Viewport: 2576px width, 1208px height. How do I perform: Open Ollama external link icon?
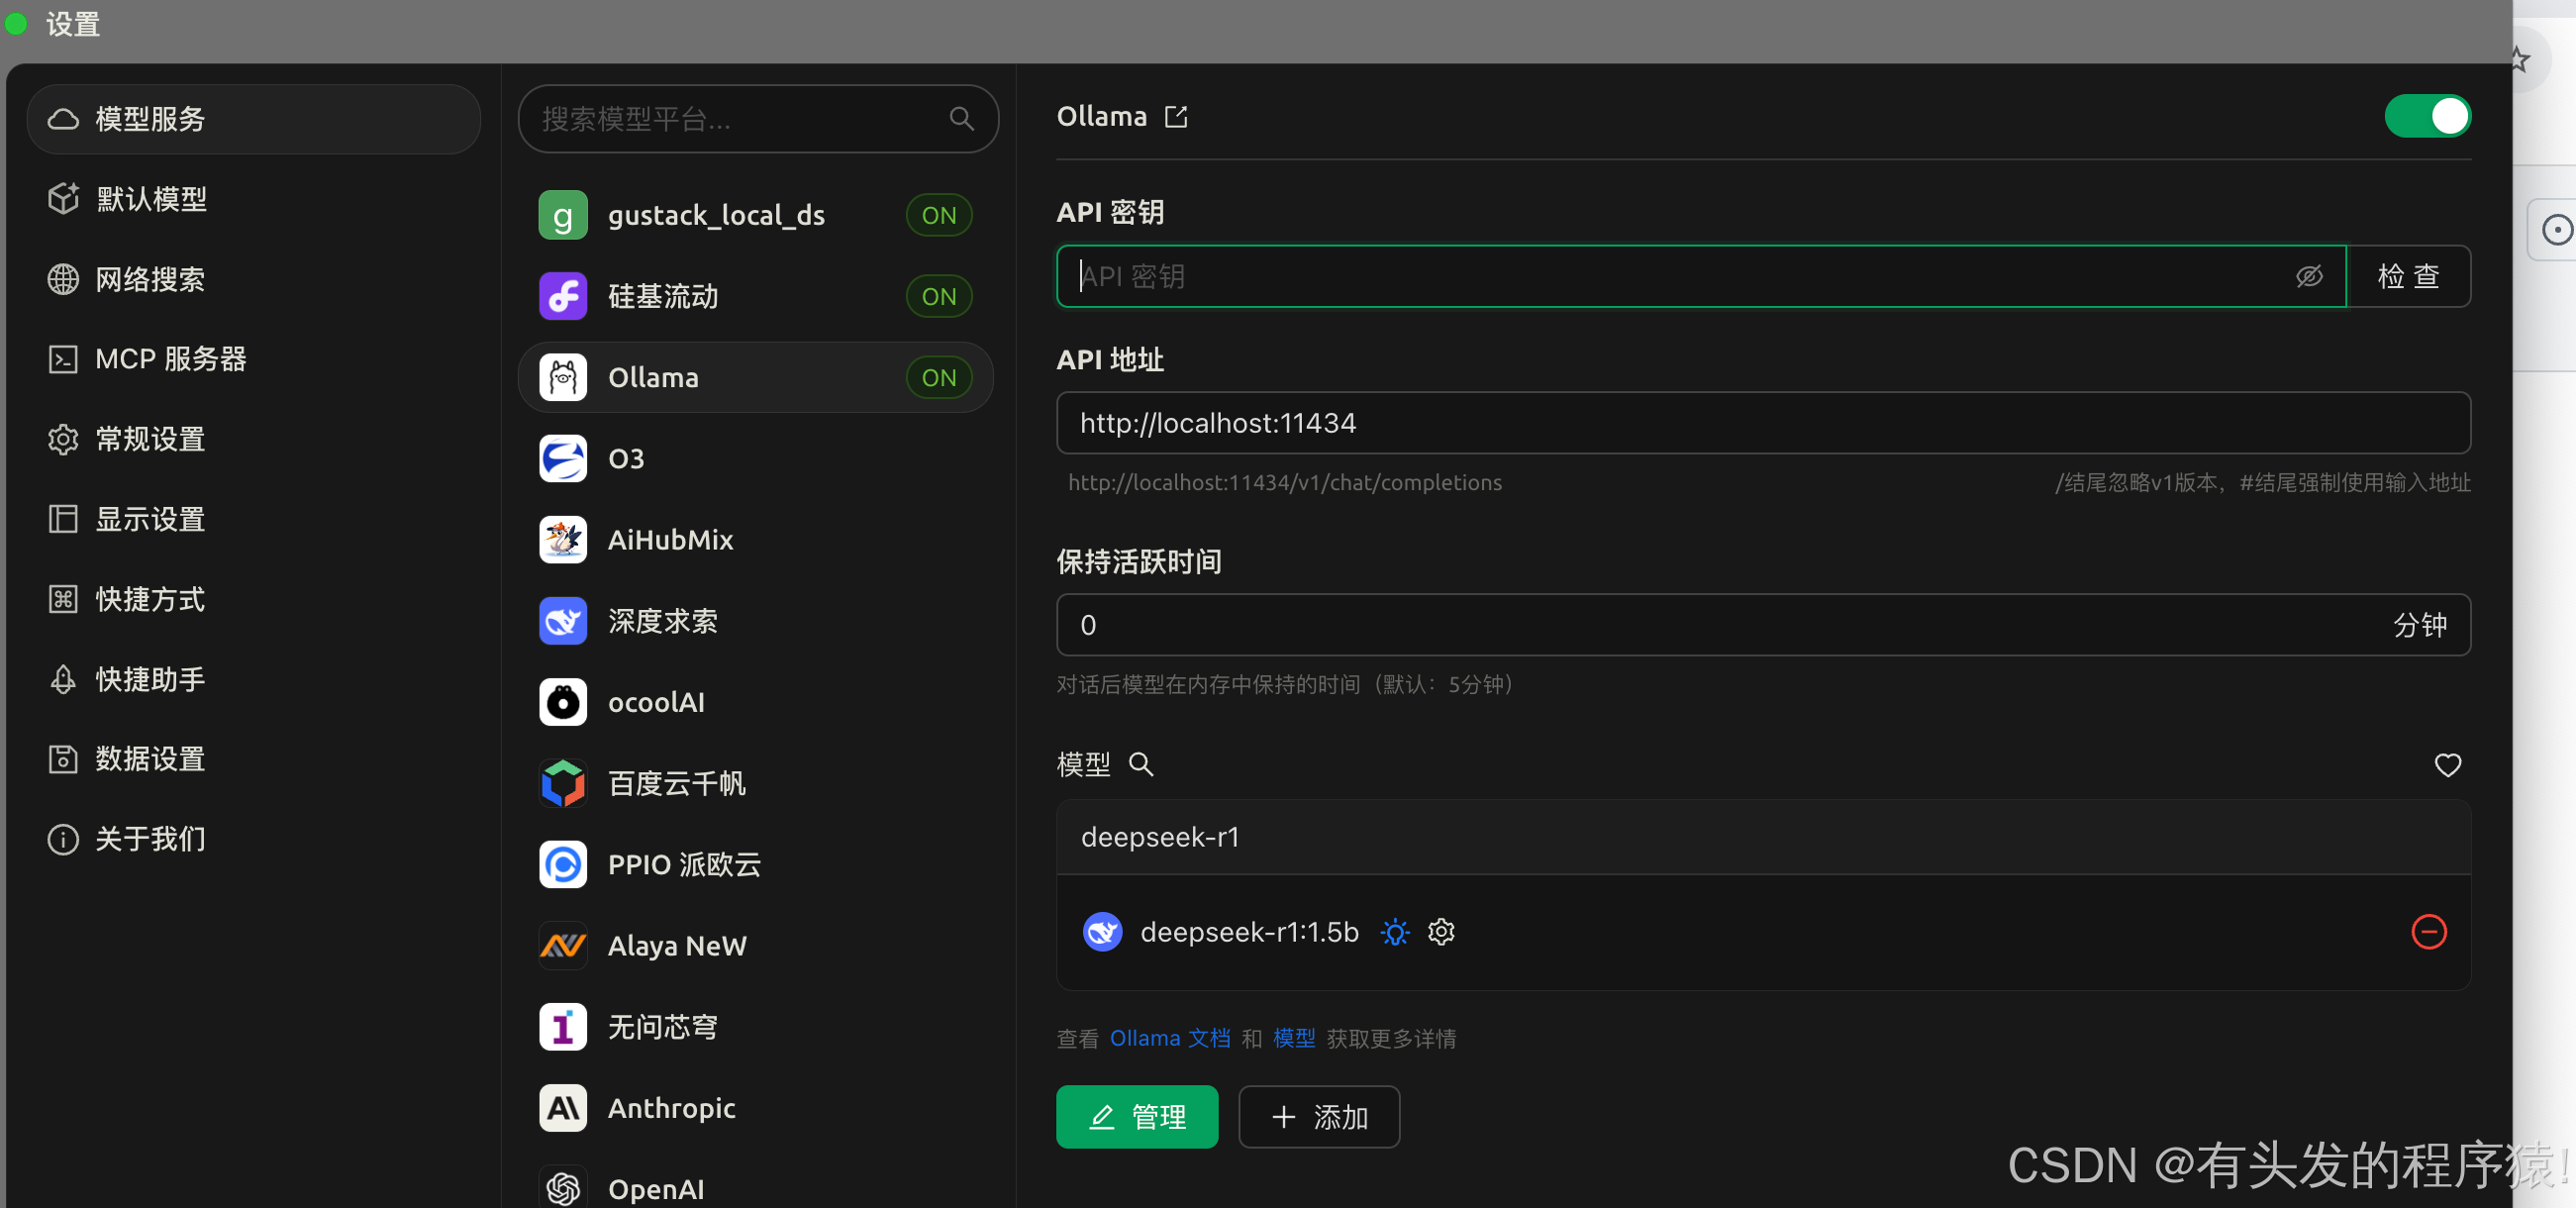tap(1176, 117)
